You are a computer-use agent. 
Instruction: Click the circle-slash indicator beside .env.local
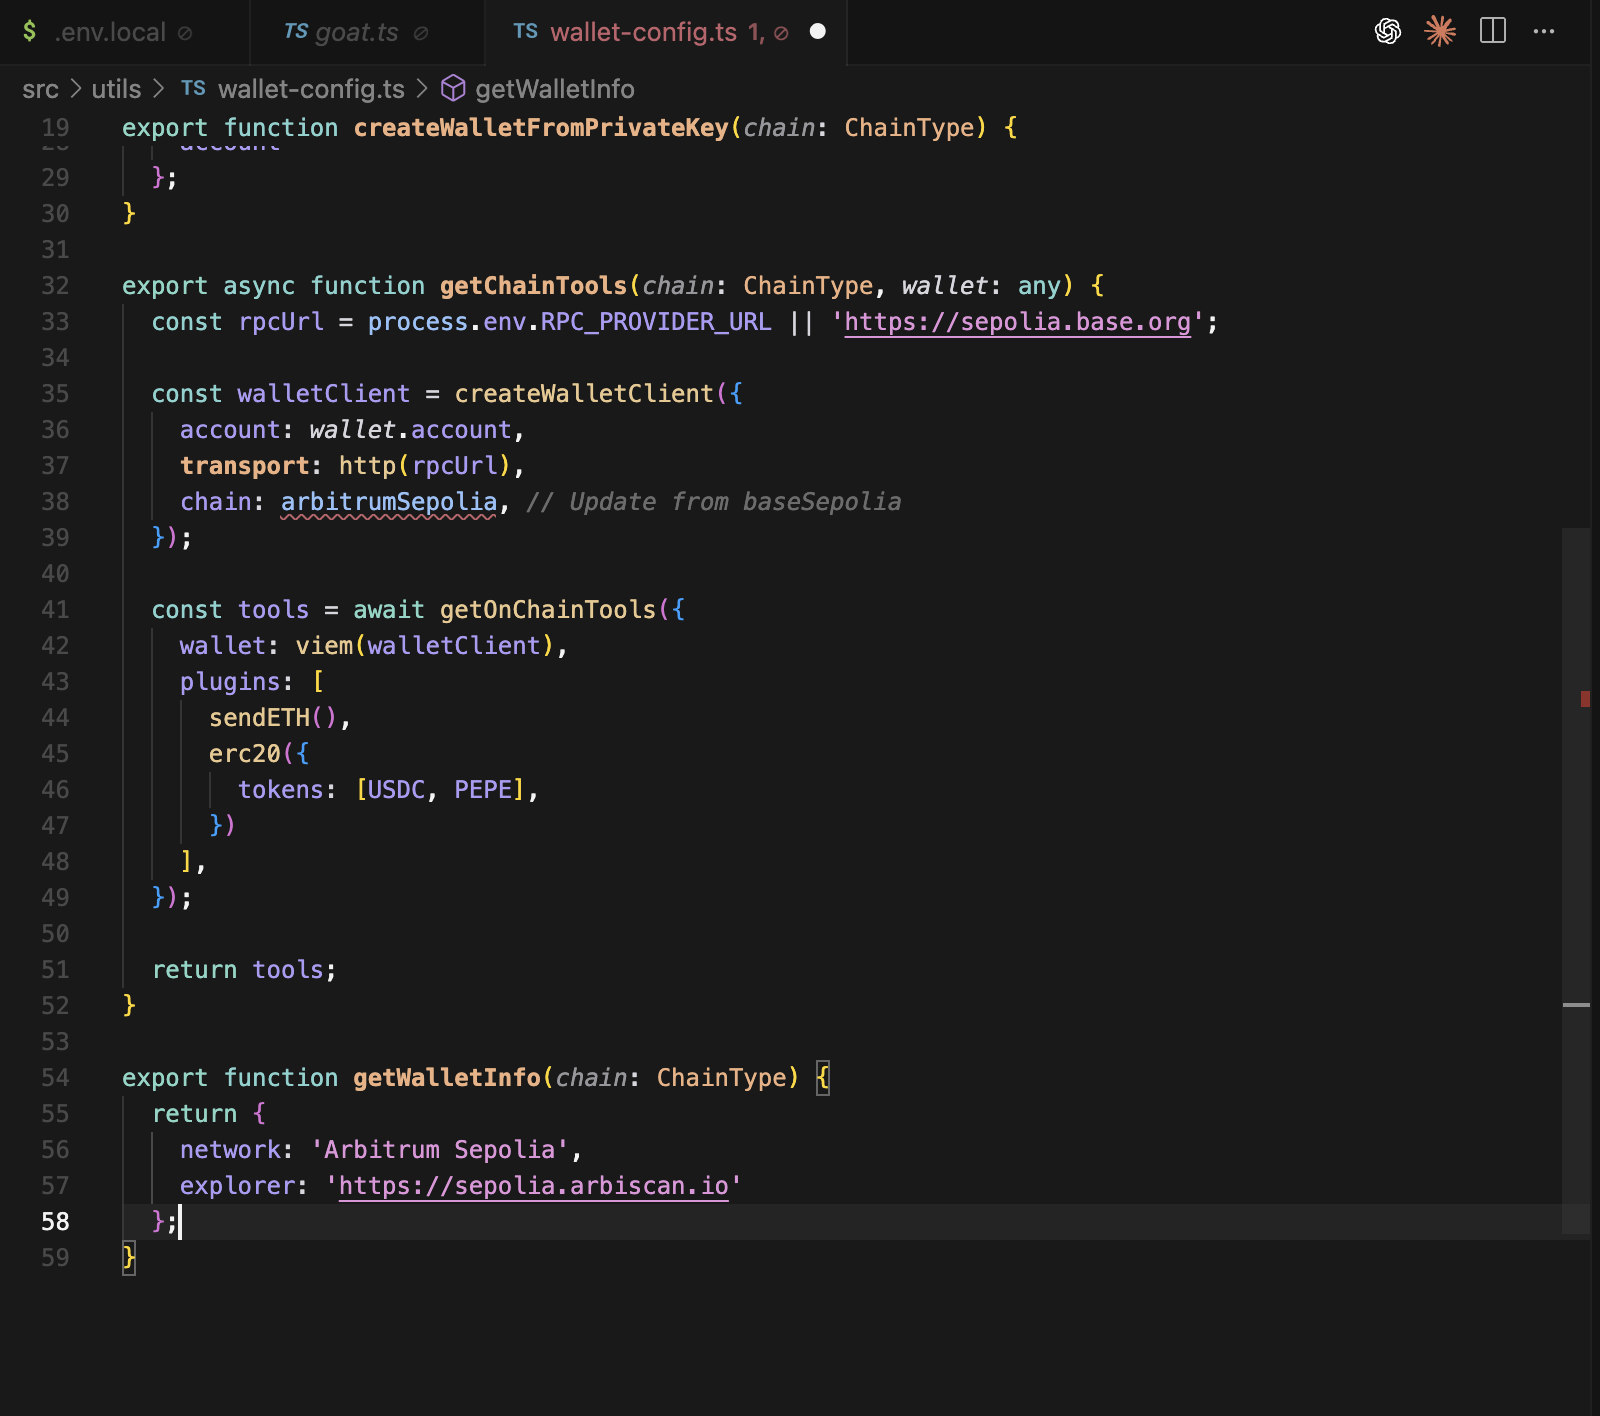click(183, 31)
